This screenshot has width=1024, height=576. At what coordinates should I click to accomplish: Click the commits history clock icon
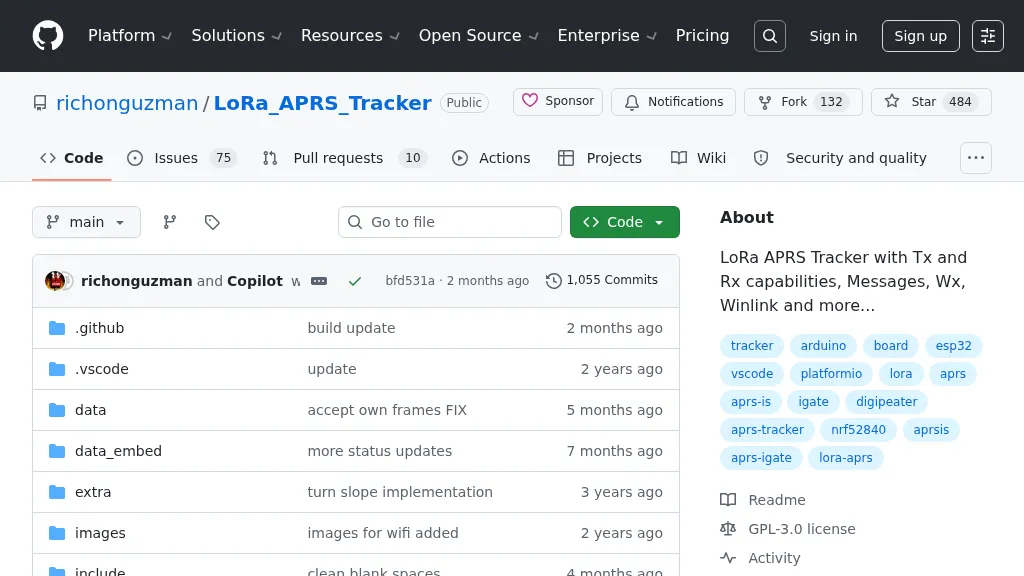pos(554,281)
